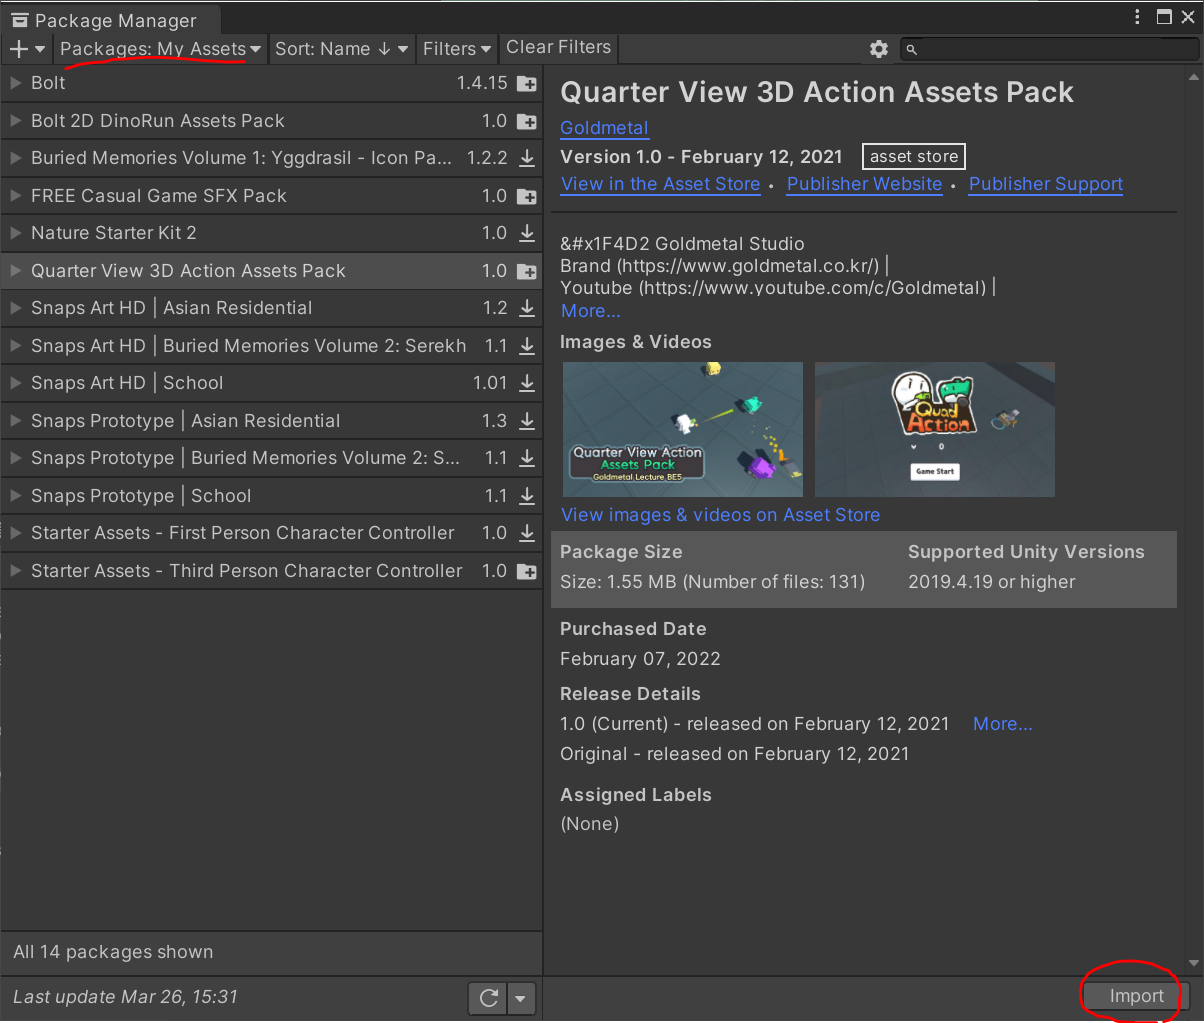Image resolution: width=1204 pixels, height=1023 pixels.
Task: Click the import icon on the Bolt row
Action: (526, 84)
